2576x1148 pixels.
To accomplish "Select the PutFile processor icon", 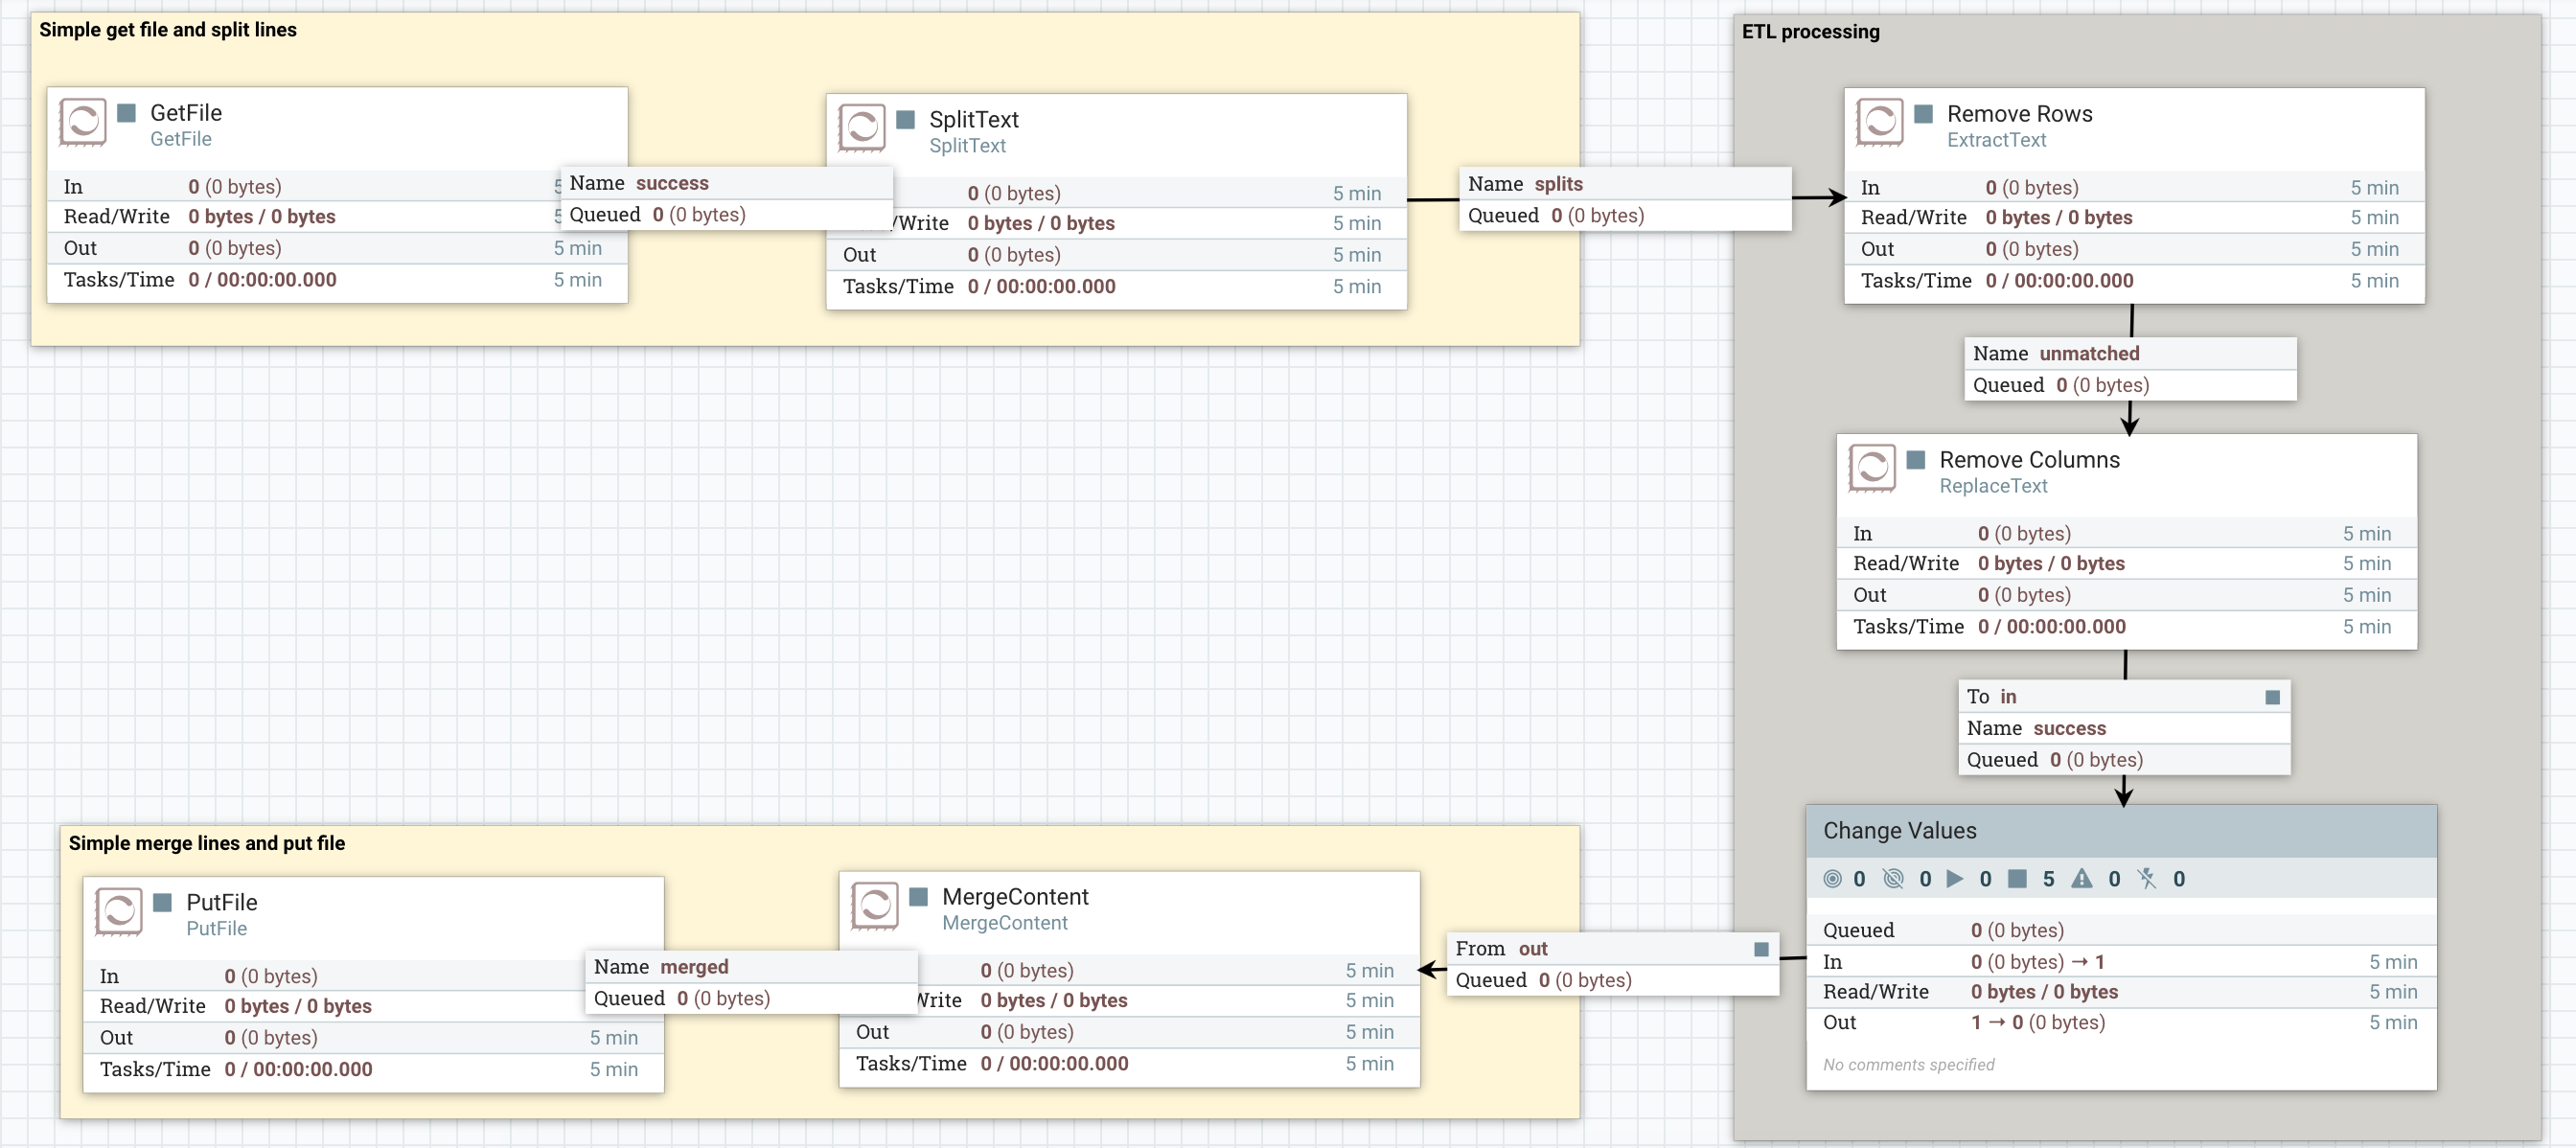I will coord(119,911).
